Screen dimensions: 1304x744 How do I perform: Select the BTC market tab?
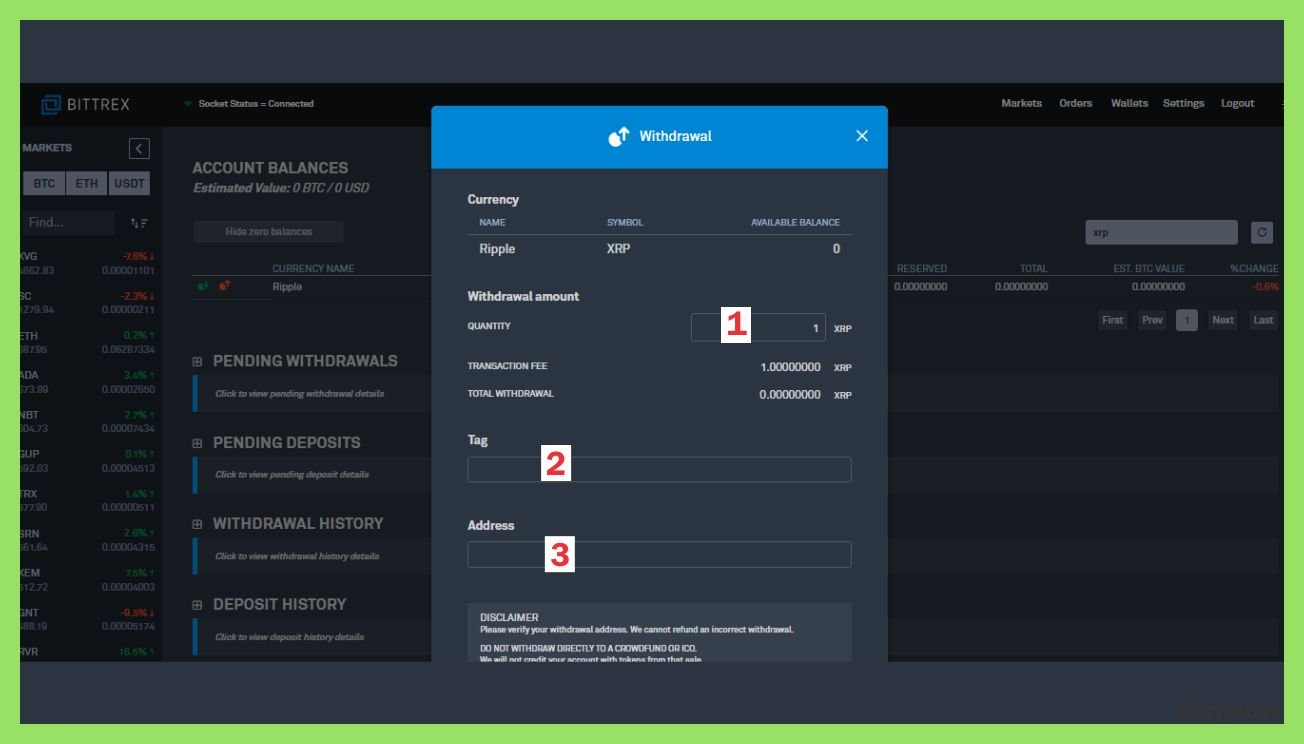pos(44,184)
